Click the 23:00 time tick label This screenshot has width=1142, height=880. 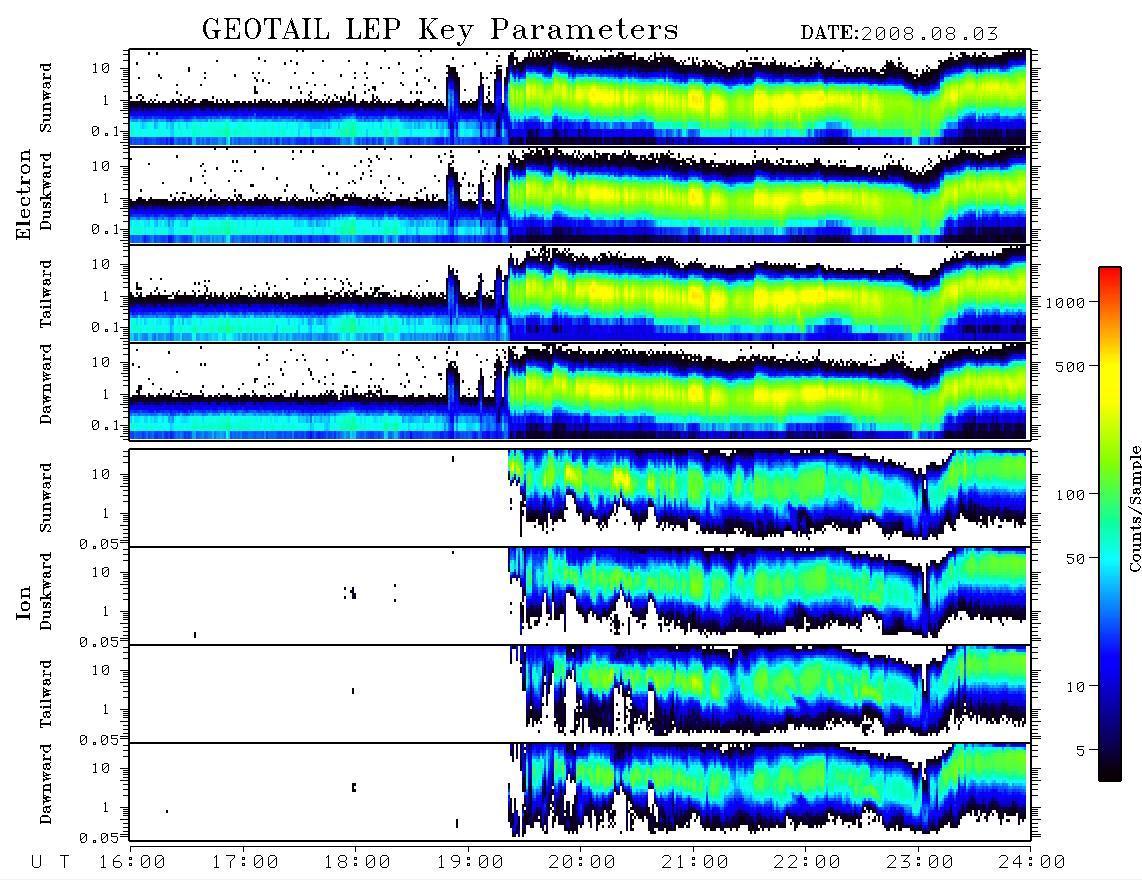(920, 862)
